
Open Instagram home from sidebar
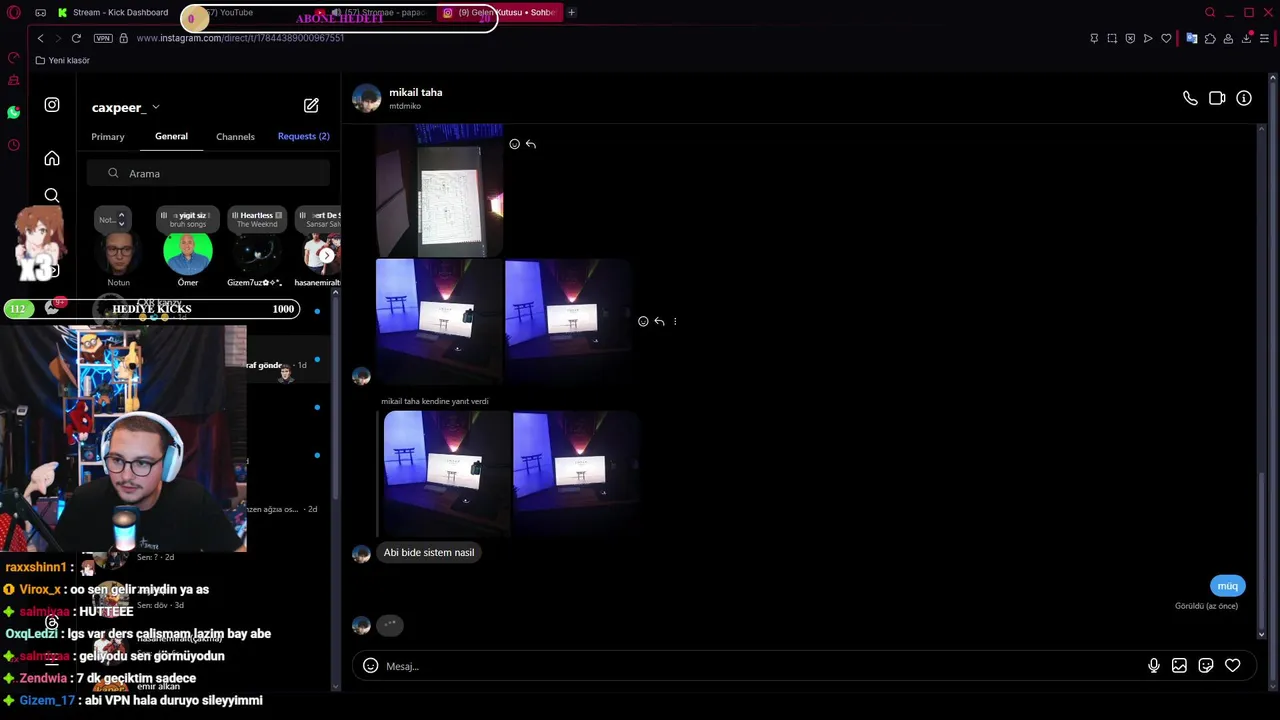tap(52, 158)
